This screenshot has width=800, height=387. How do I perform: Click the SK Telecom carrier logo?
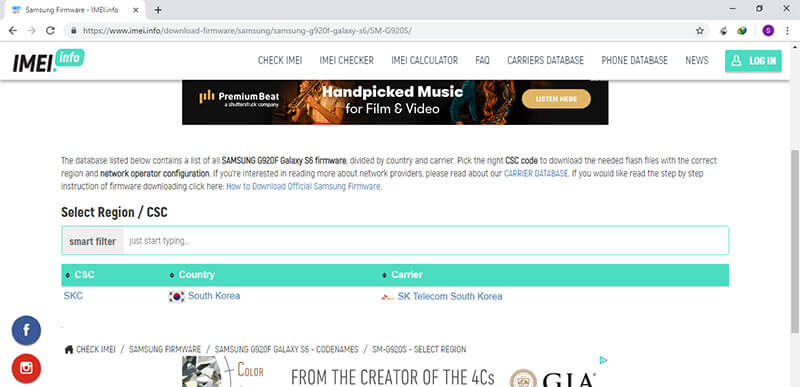click(388, 297)
